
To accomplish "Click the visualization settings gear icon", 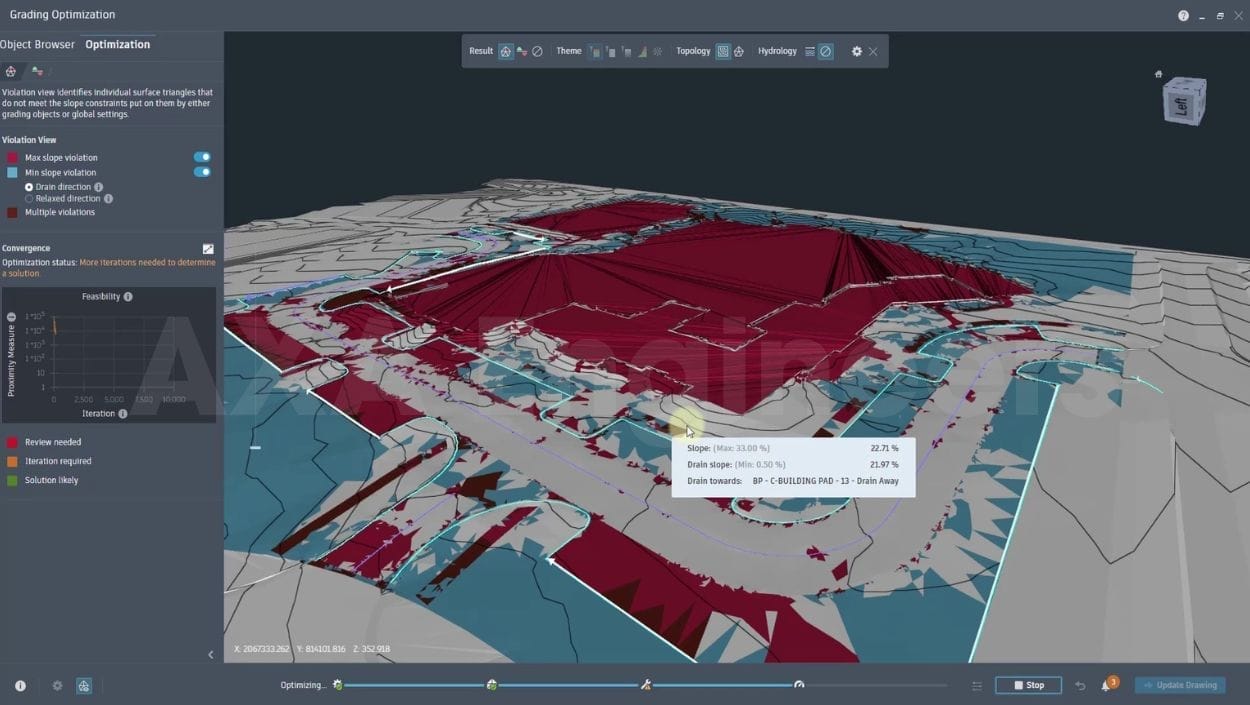I will coord(856,51).
